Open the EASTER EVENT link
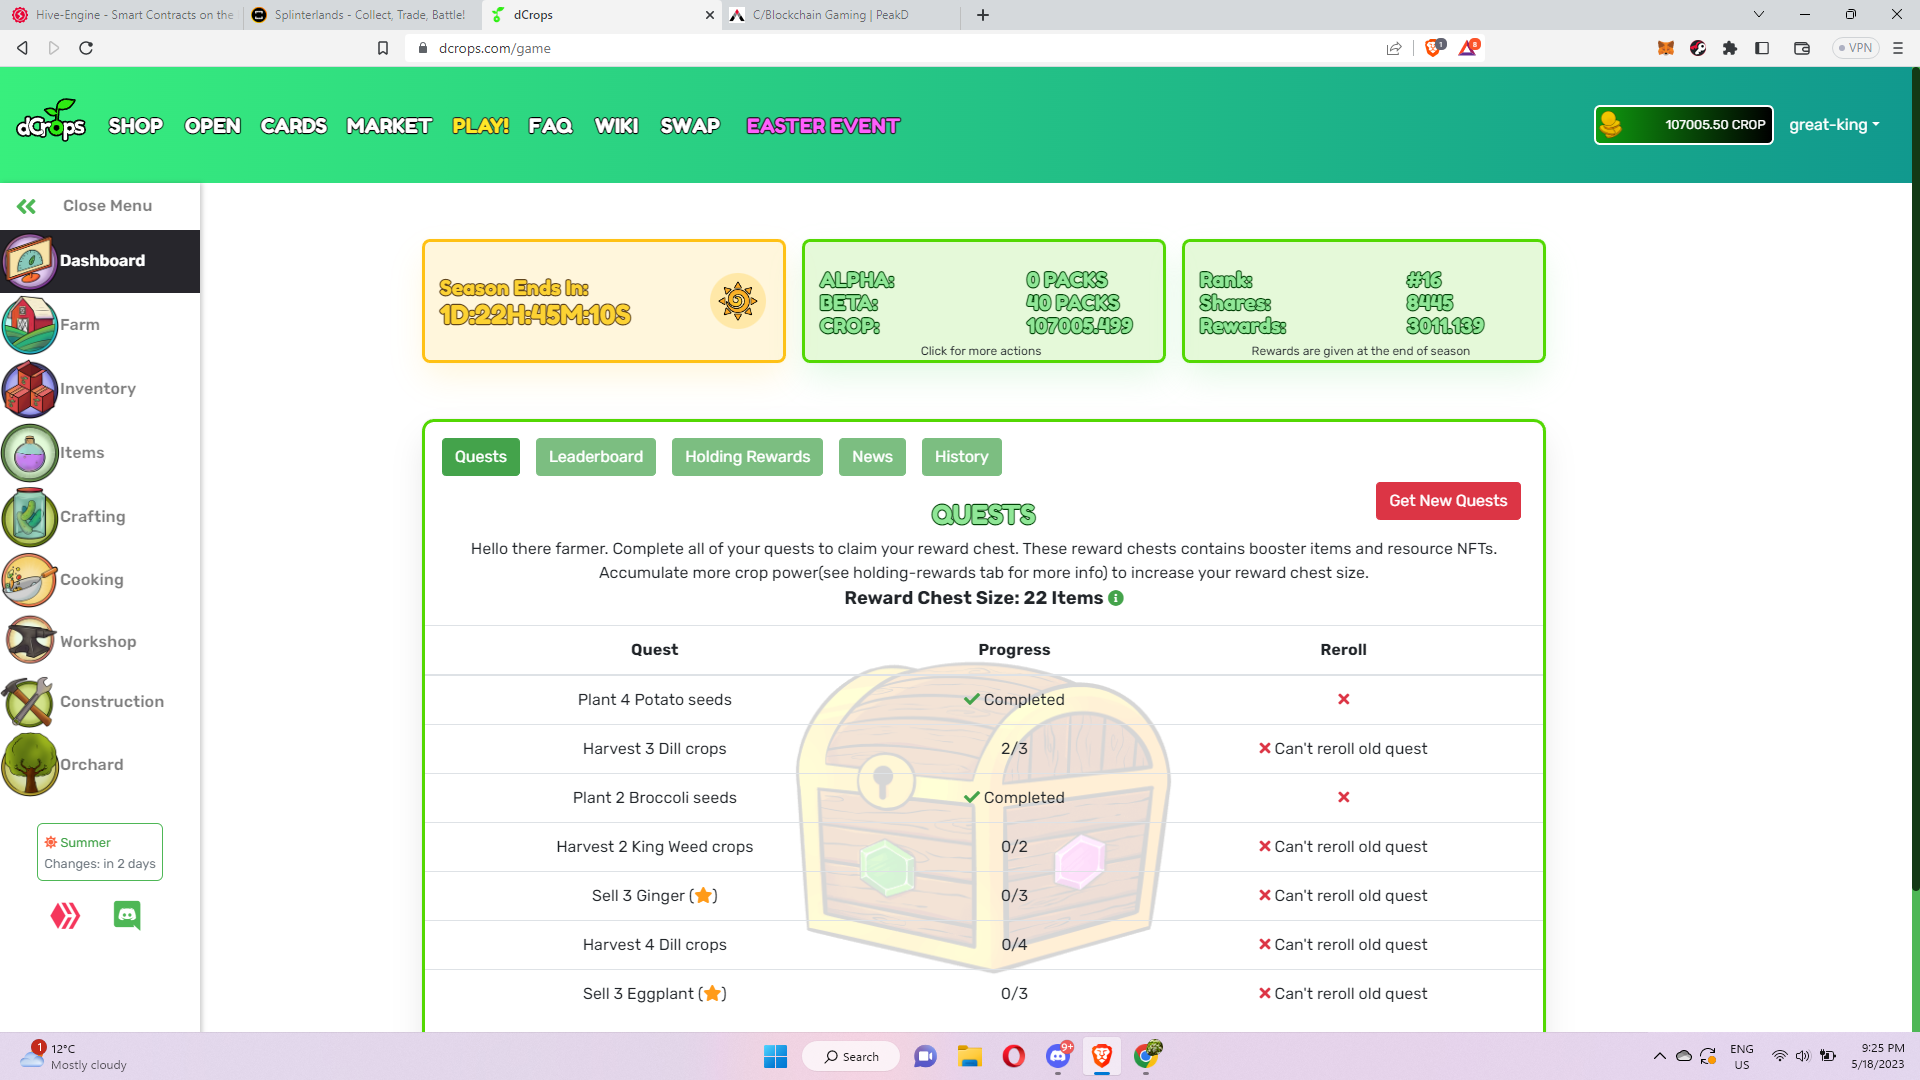1920x1080 pixels. coord(823,126)
